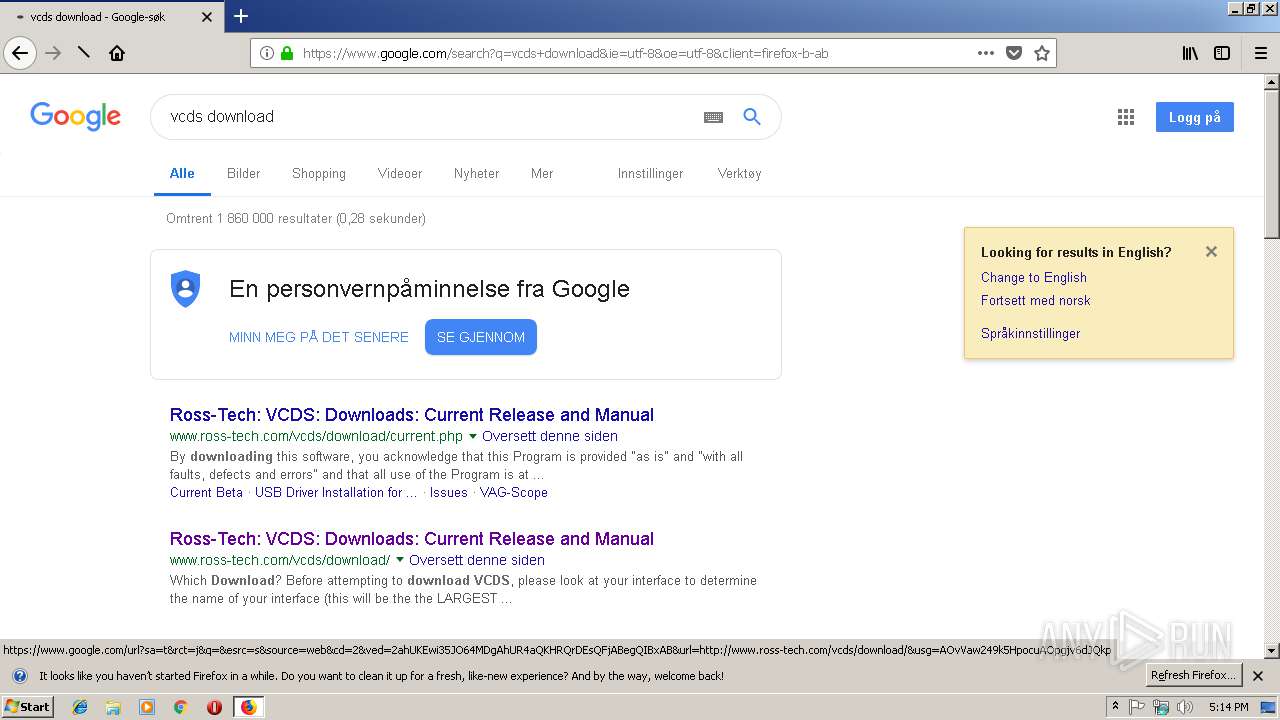Viewport: 1280px width, 720px height.
Task: Click the Google logo
Action: [x=75, y=116]
